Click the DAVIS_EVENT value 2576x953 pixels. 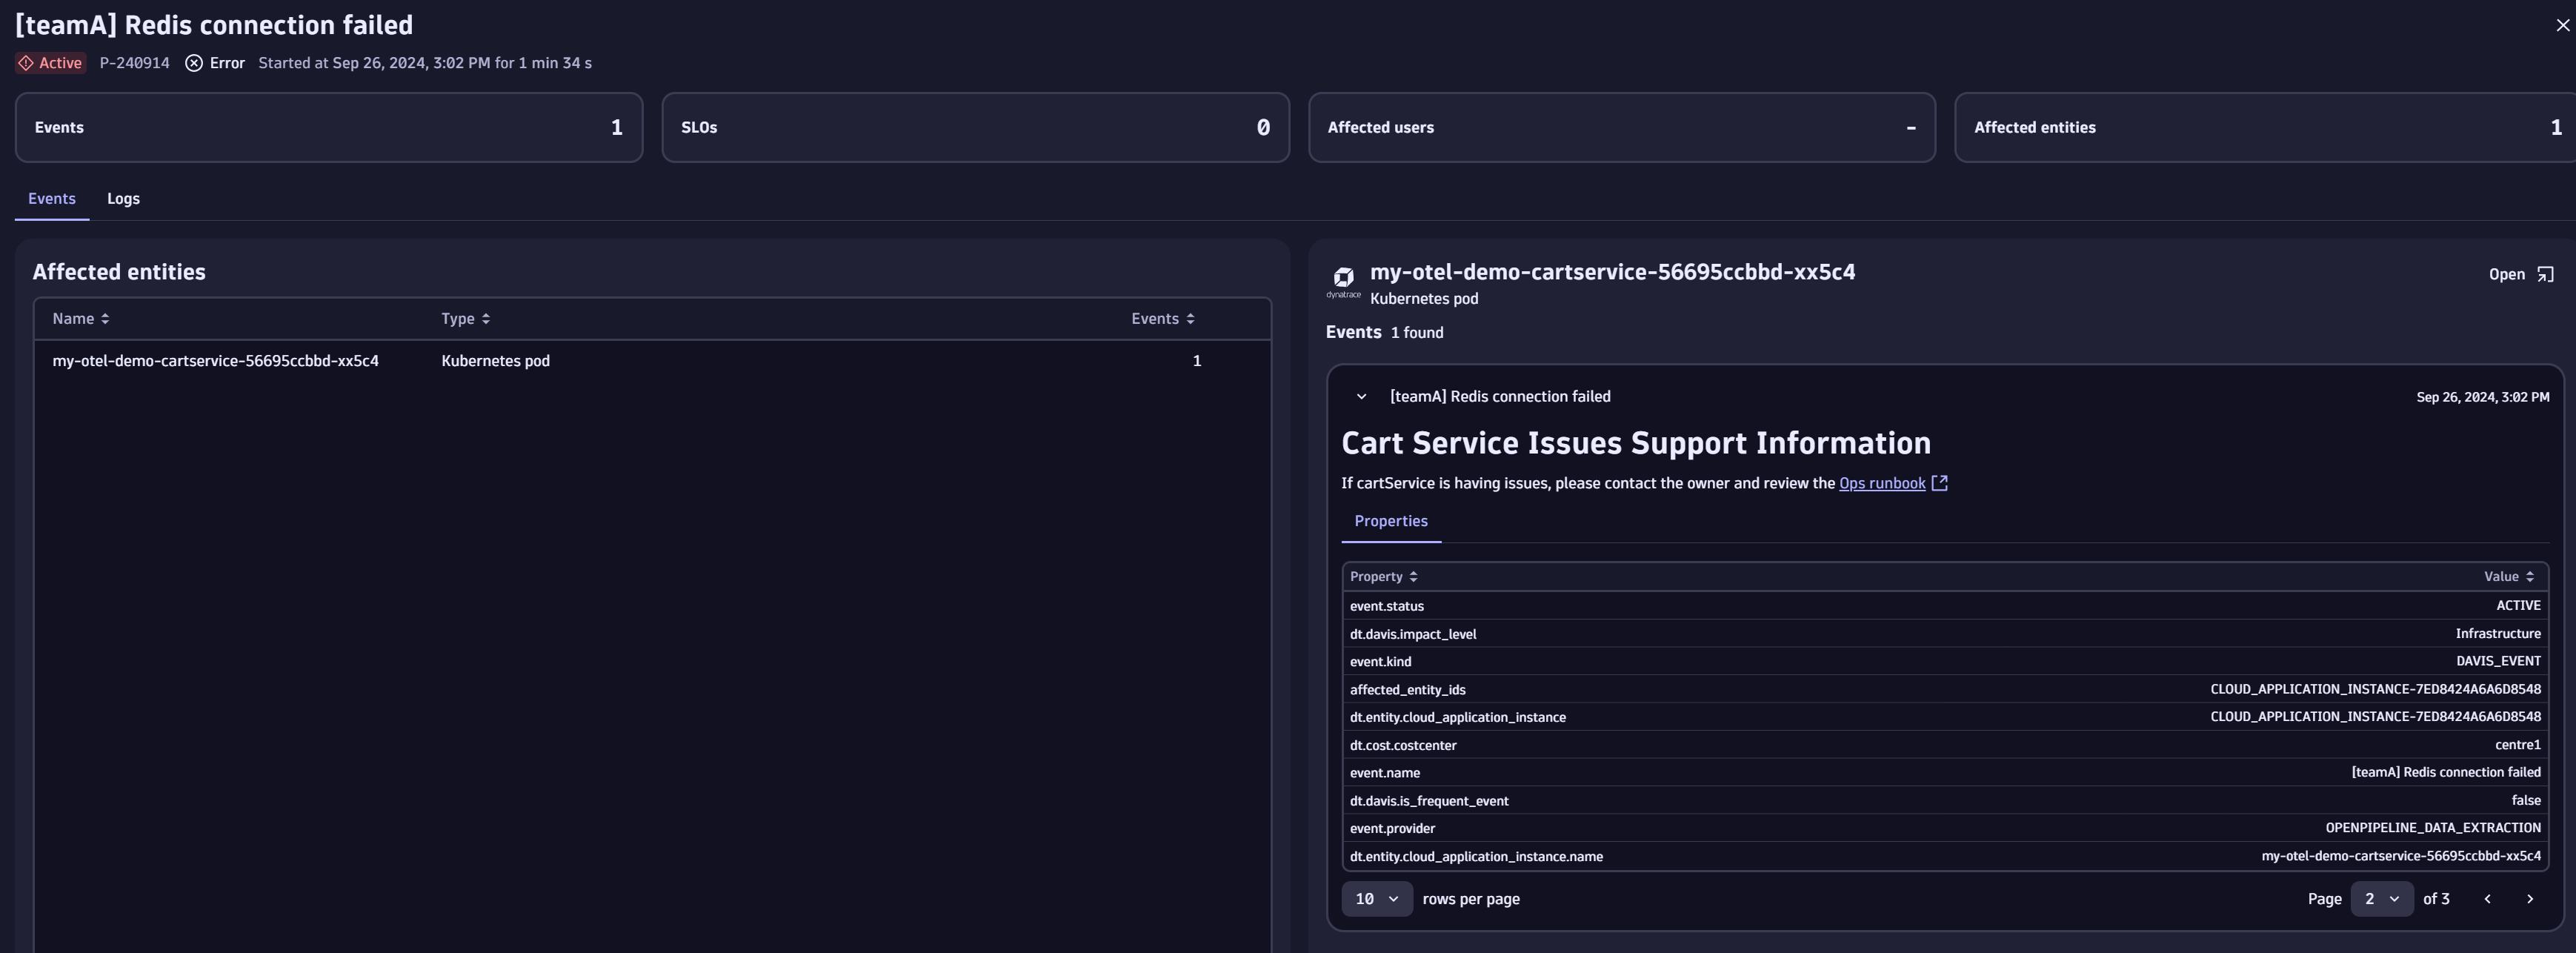click(2498, 661)
